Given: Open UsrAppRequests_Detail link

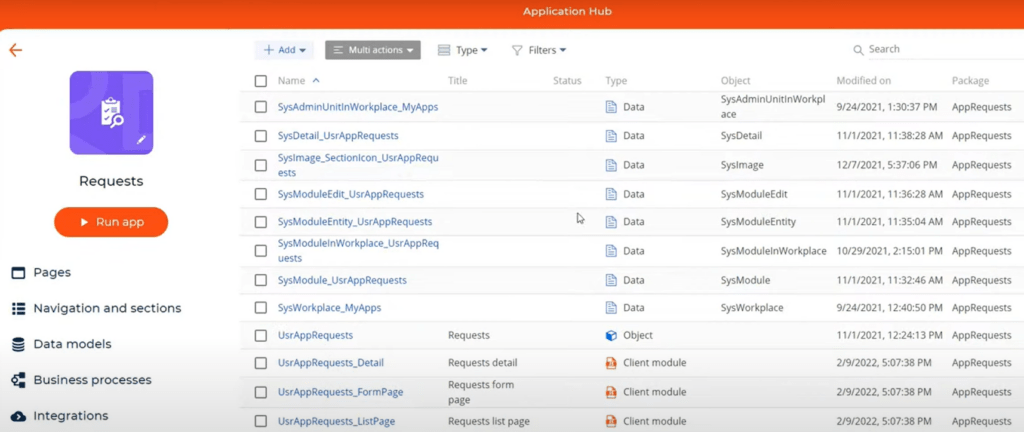Looking at the screenshot, I should [x=331, y=363].
